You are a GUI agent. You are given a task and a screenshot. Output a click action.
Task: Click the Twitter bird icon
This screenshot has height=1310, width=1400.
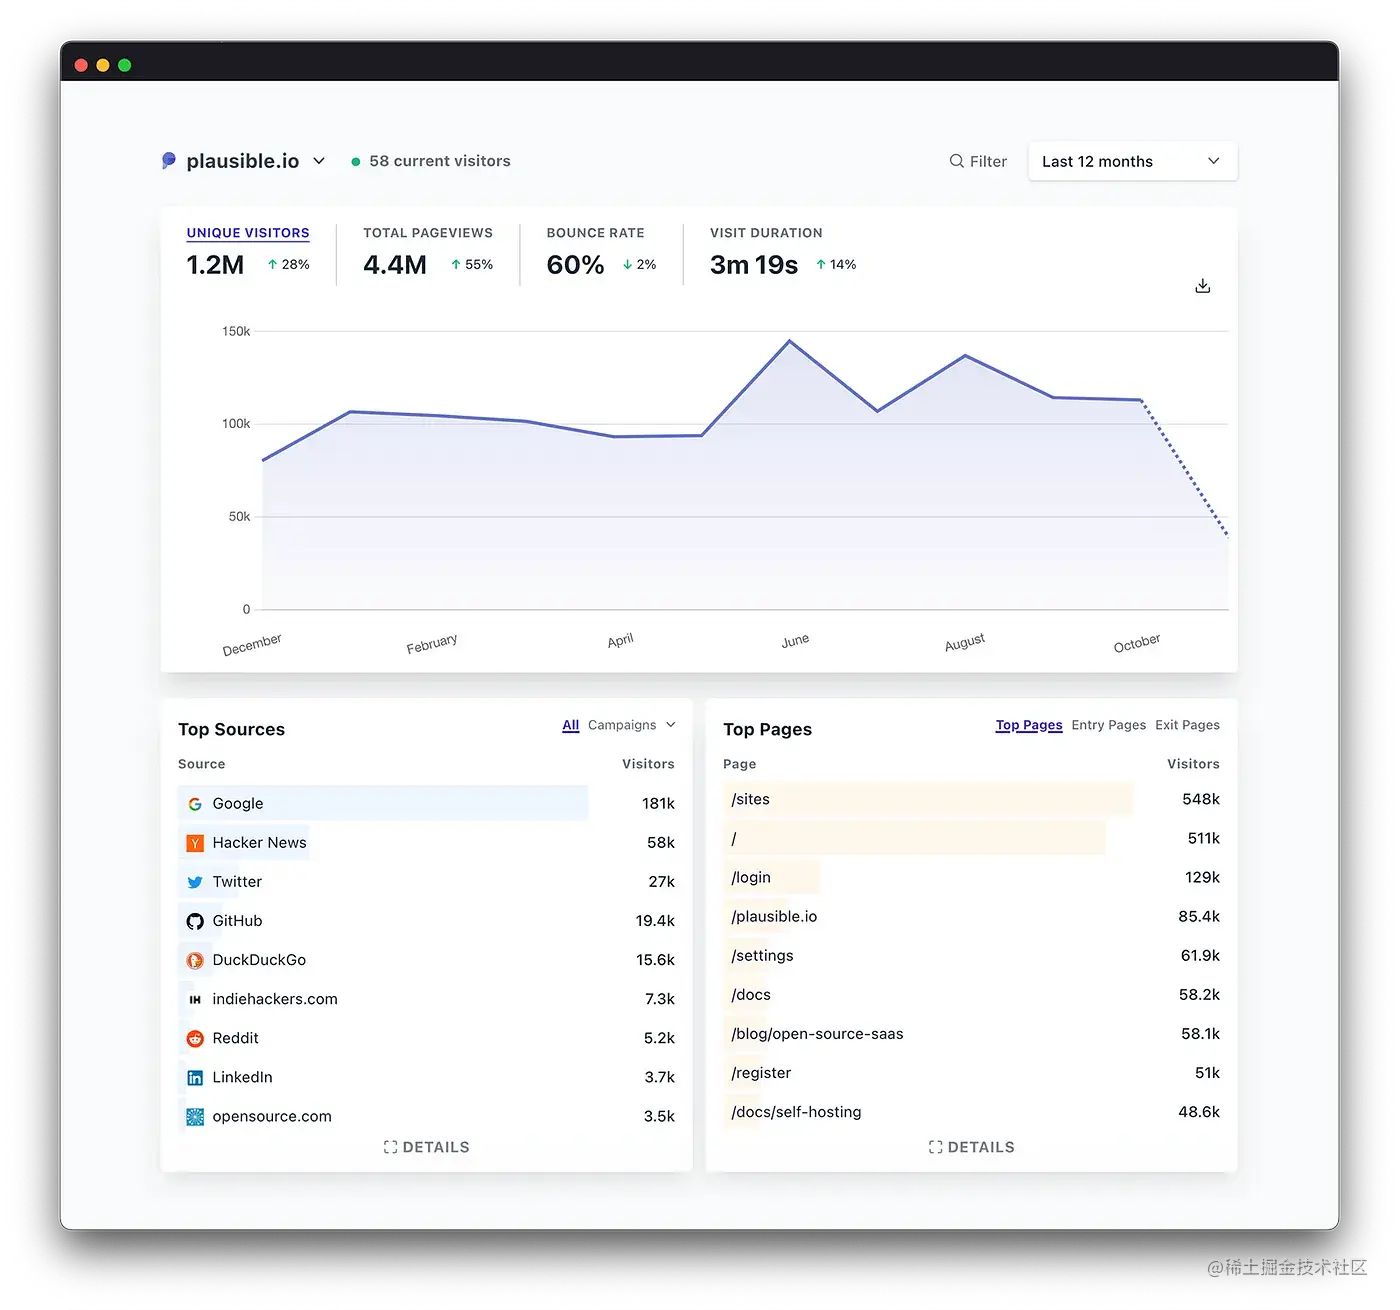(195, 882)
